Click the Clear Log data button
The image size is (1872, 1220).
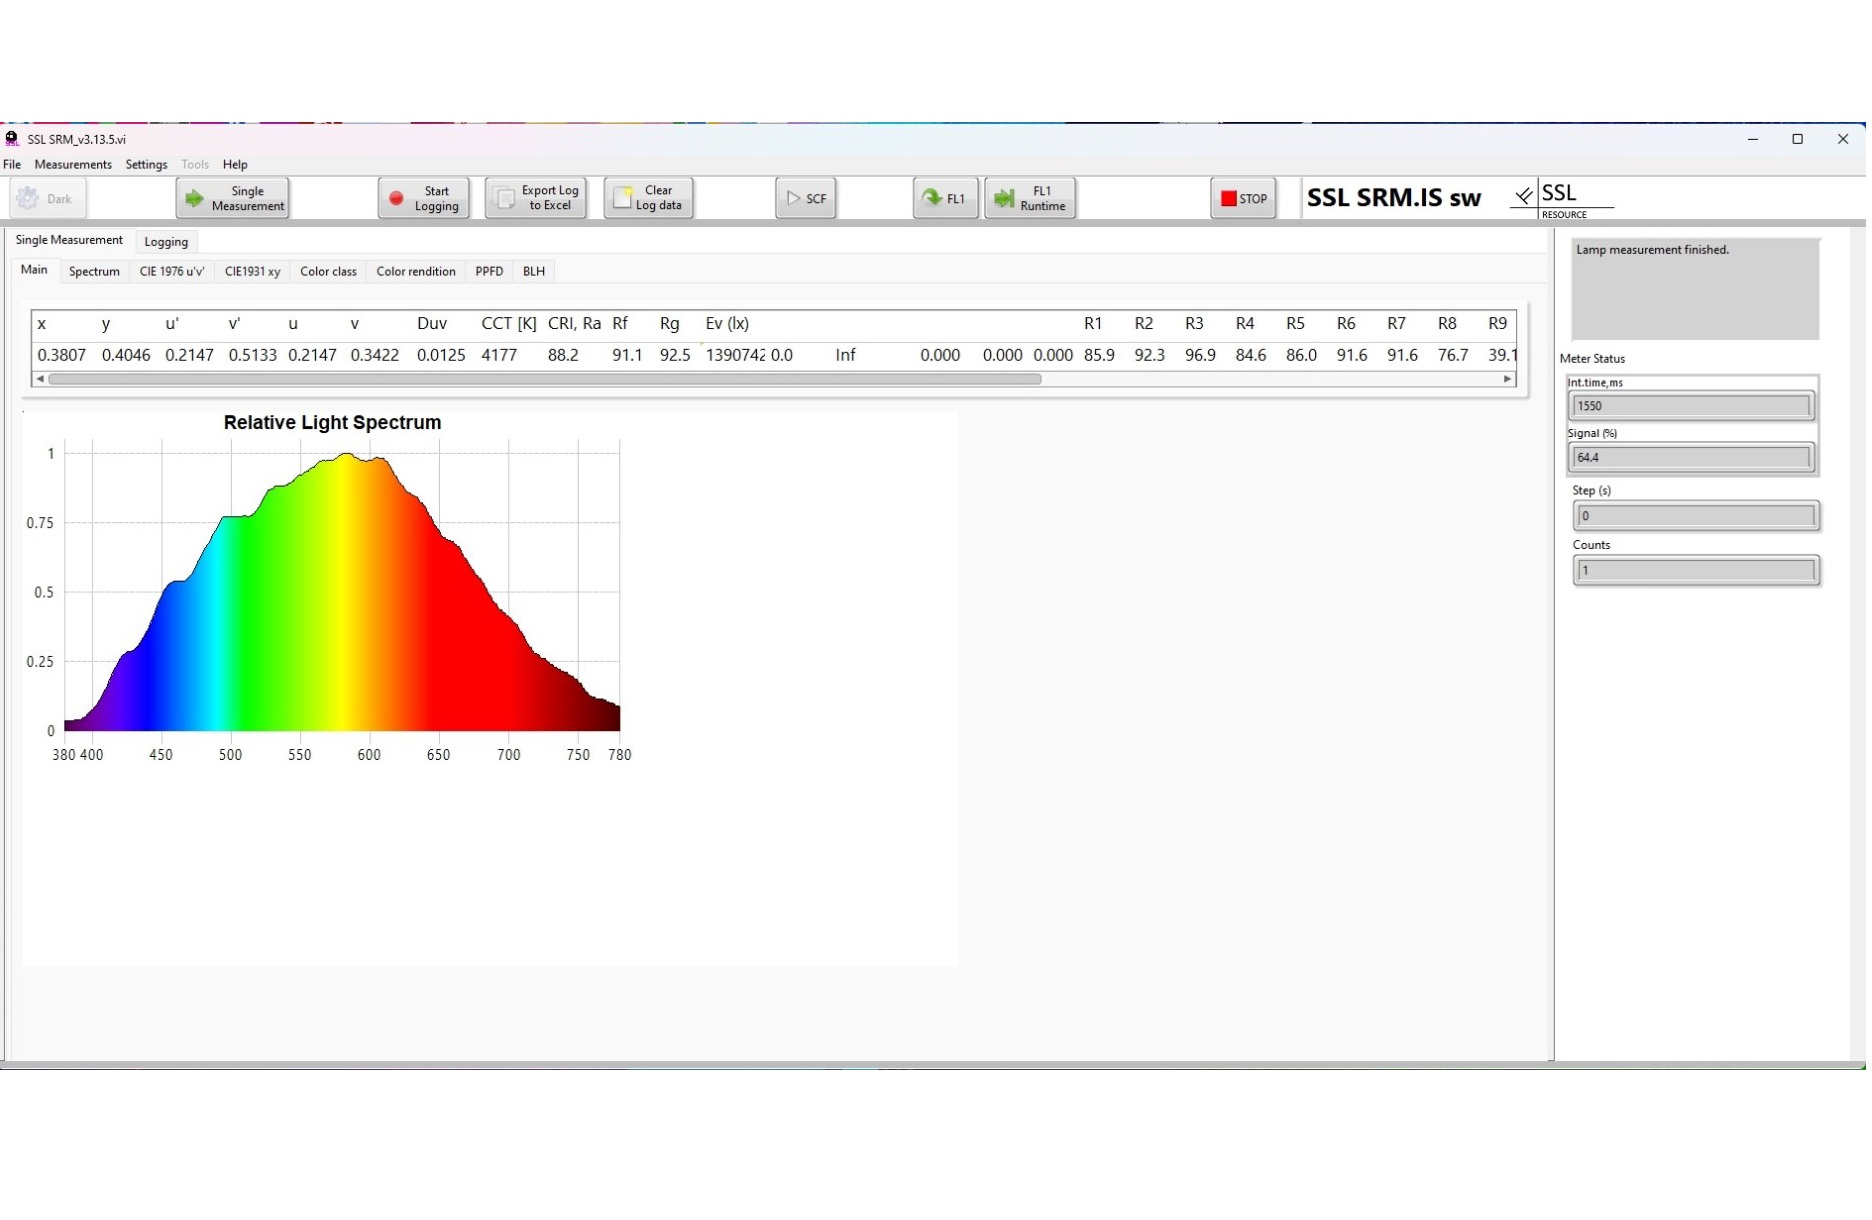pyautogui.click(x=649, y=199)
